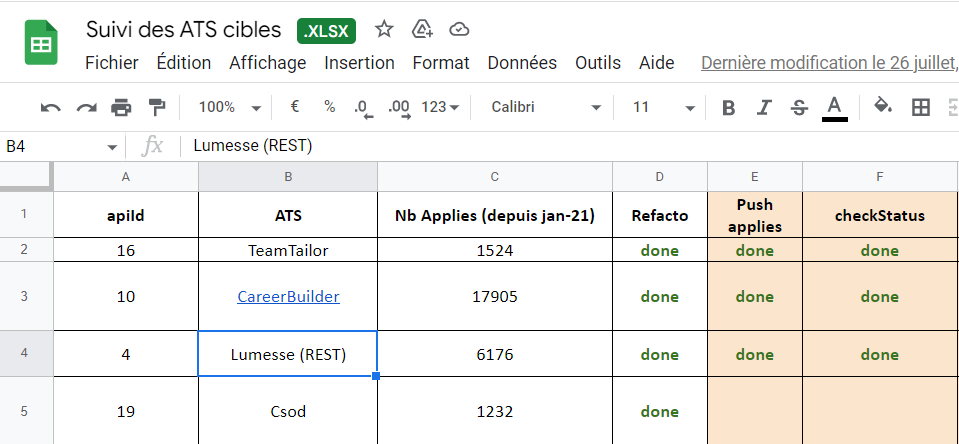Image resolution: width=959 pixels, height=444 pixels.
Task: Click the ATS header cell
Action: 288,215
